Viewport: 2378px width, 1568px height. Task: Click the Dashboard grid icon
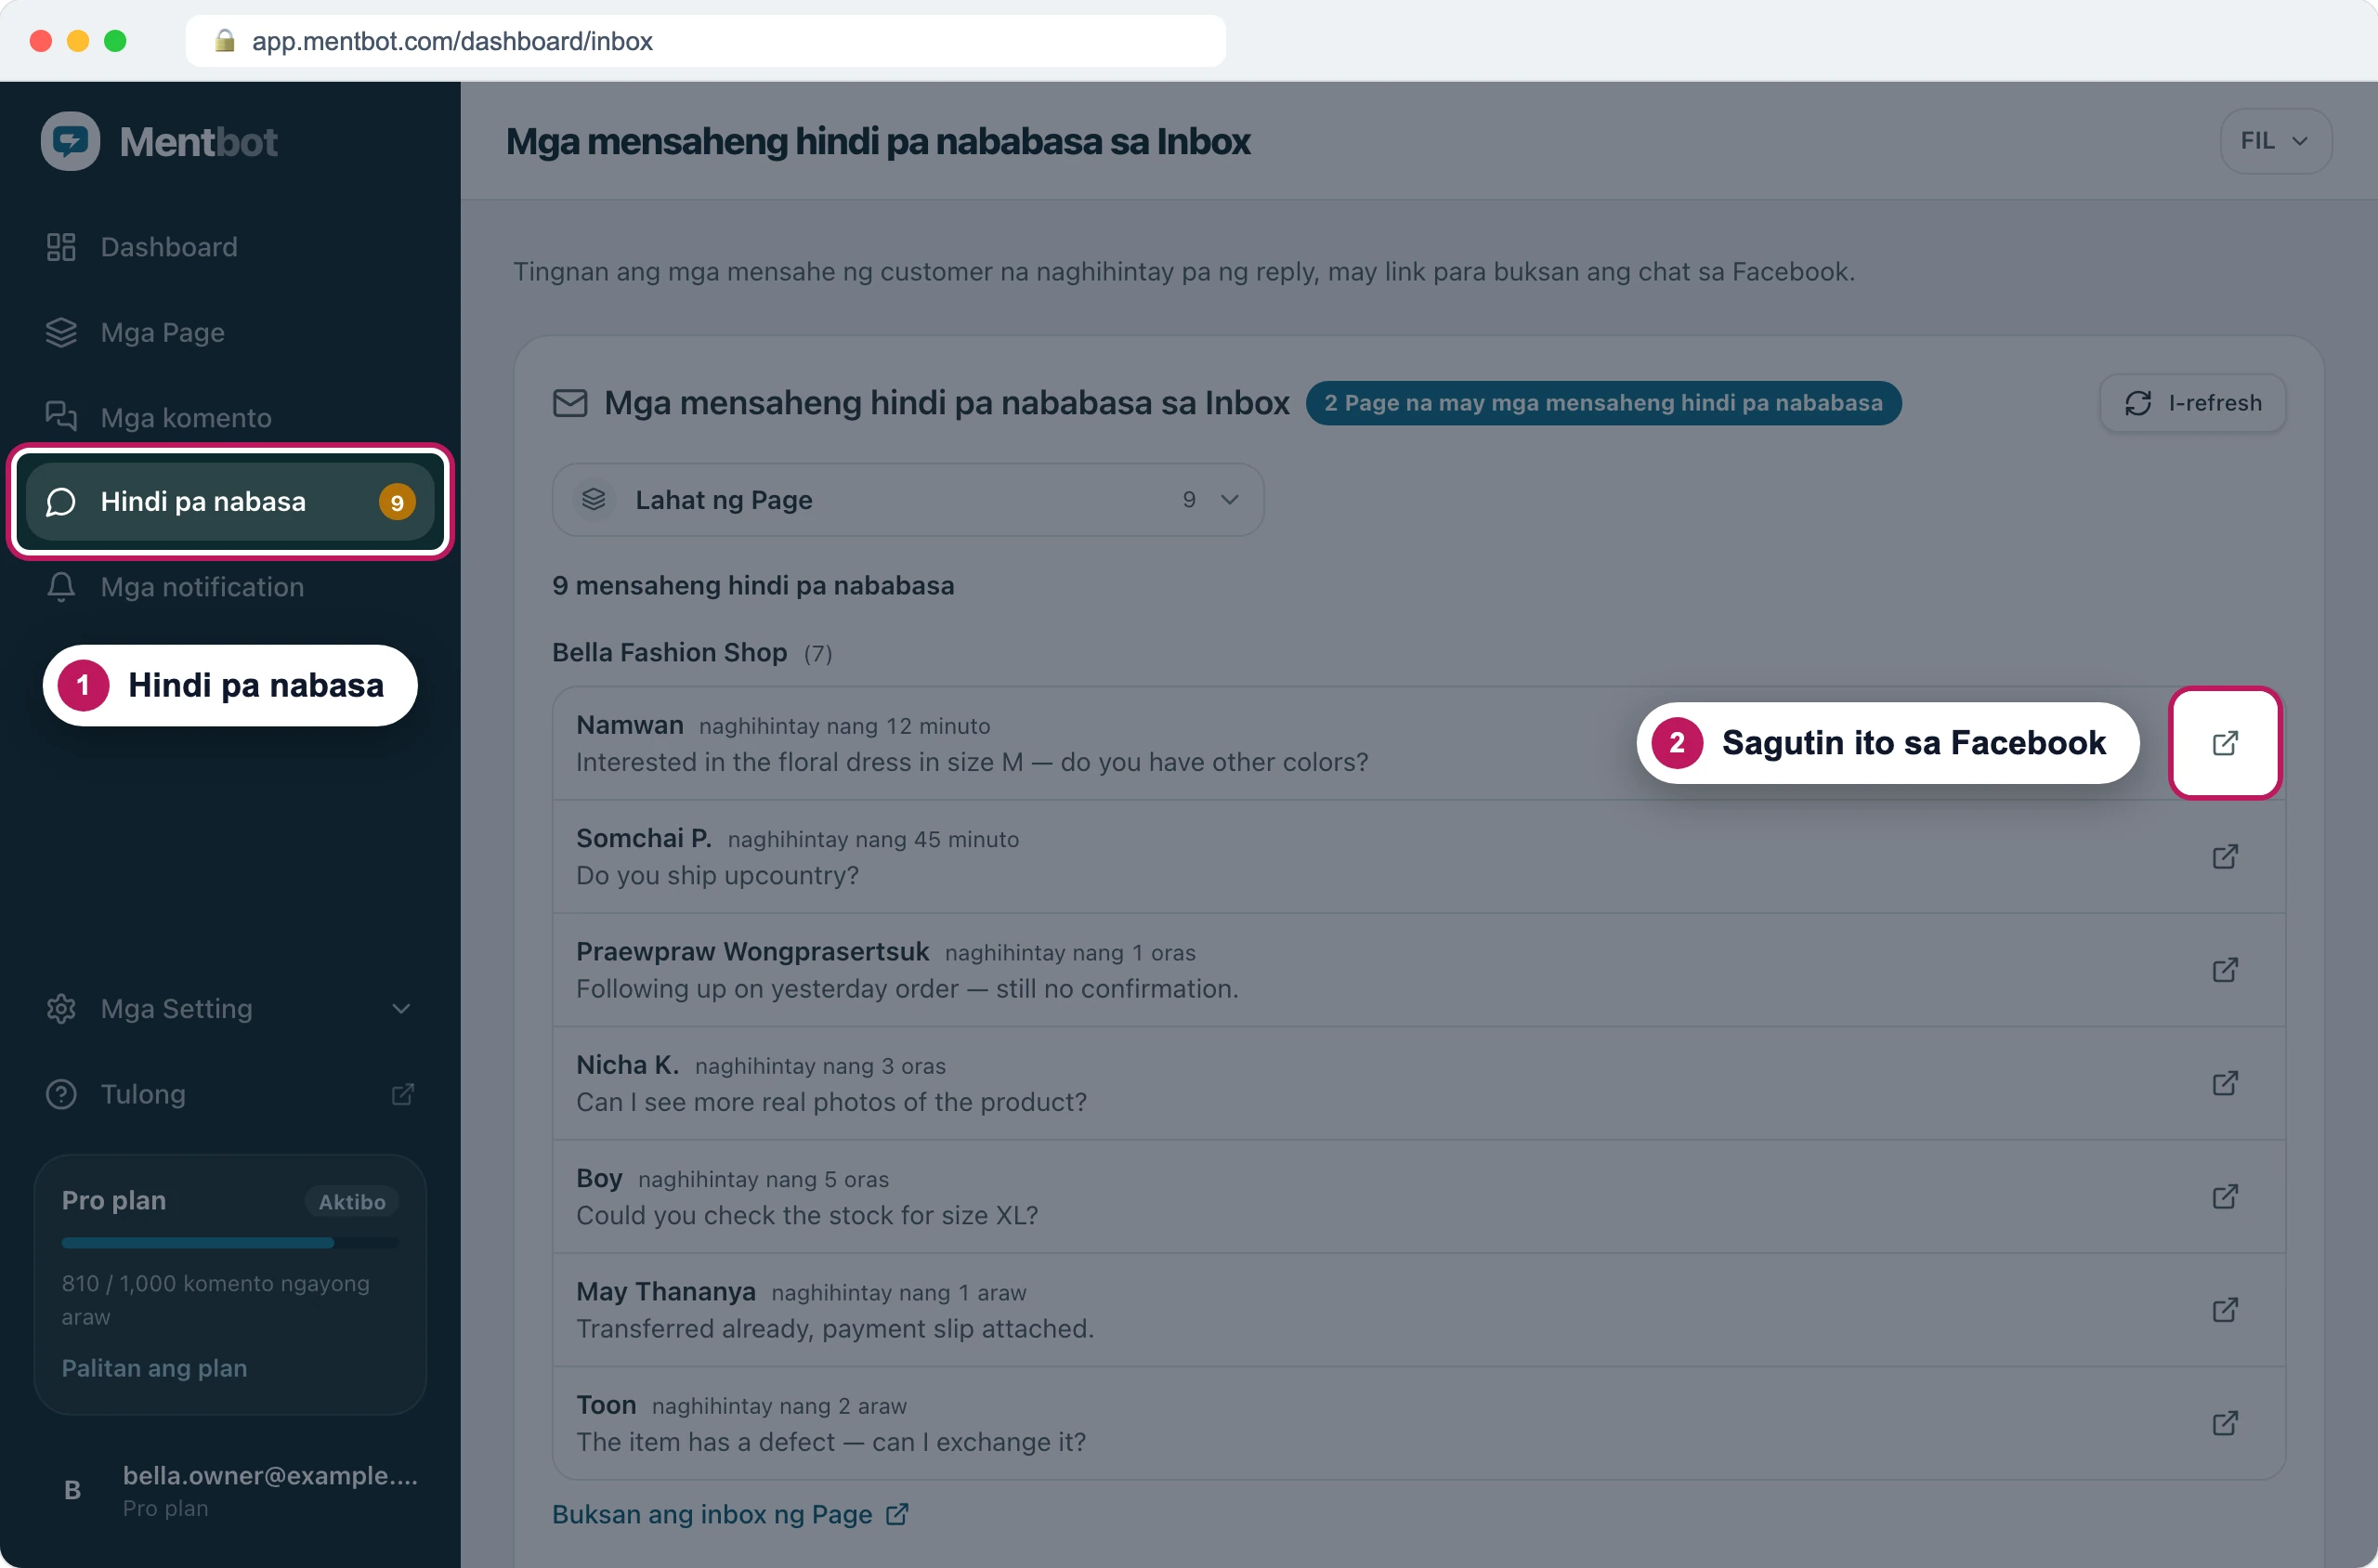coord(61,247)
